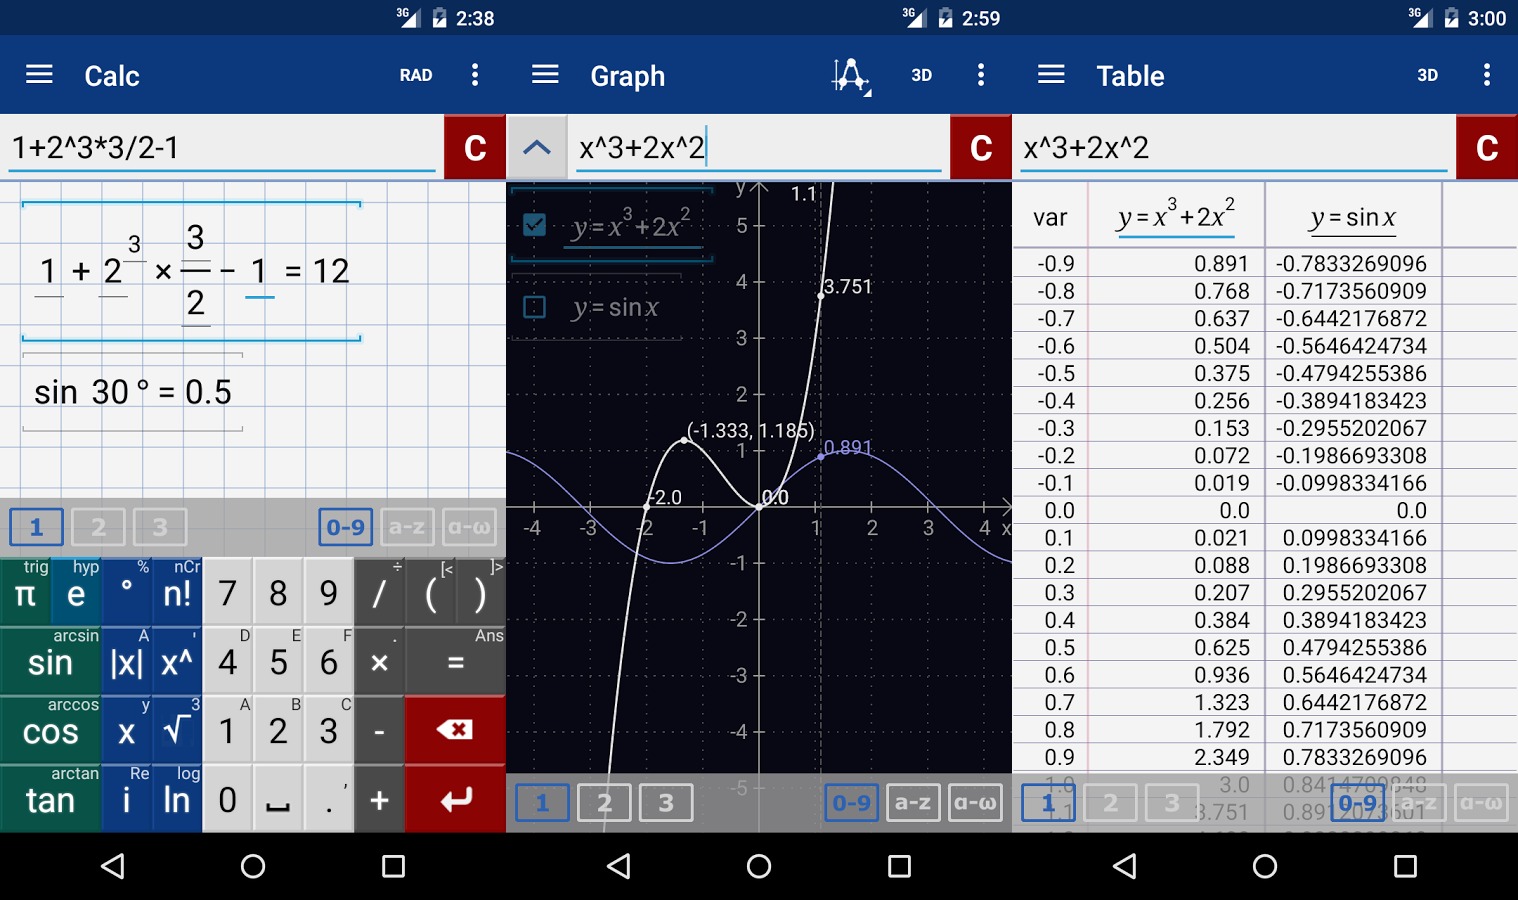
Task: Tap the square root key
Action: [x=177, y=731]
